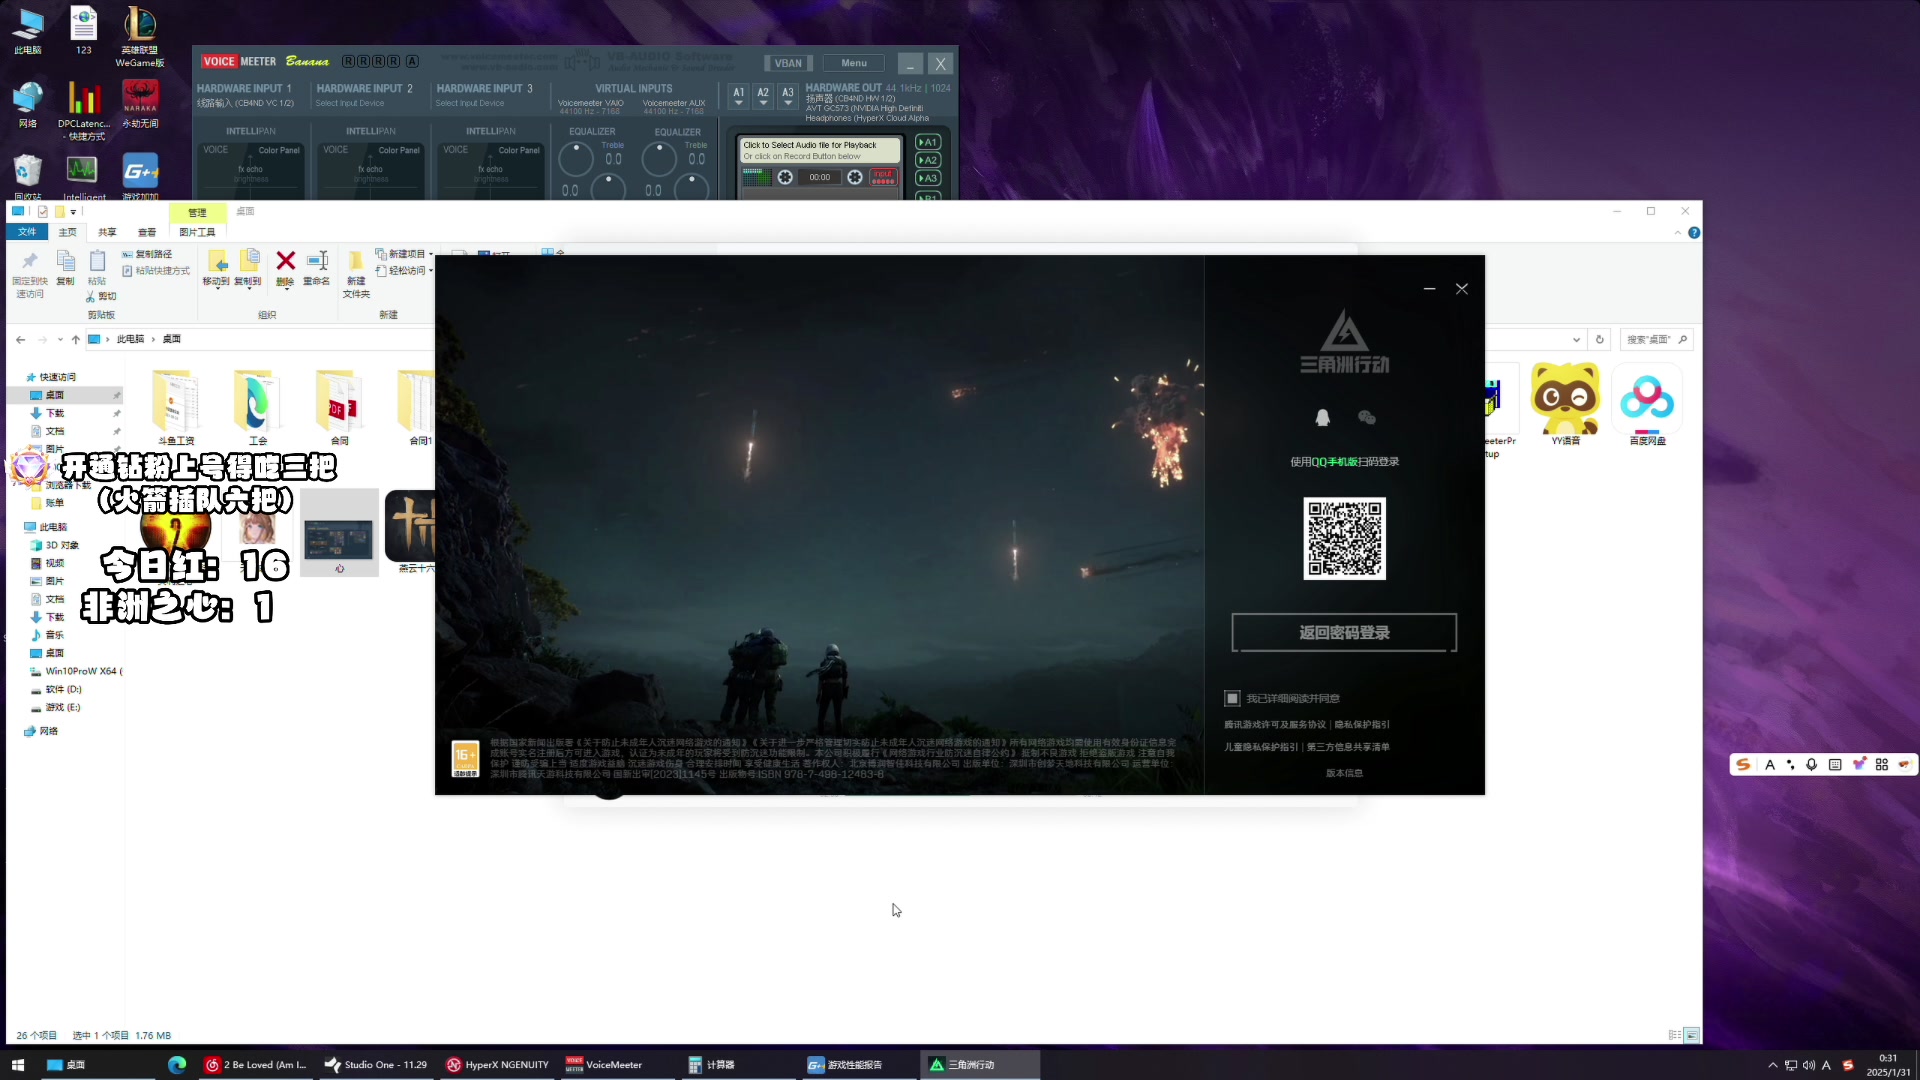Image resolution: width=1920 pixels, height=1080 pixels.
Task: Select 游戏 (E:) drive in navigation pane
Action: [62, 707]
